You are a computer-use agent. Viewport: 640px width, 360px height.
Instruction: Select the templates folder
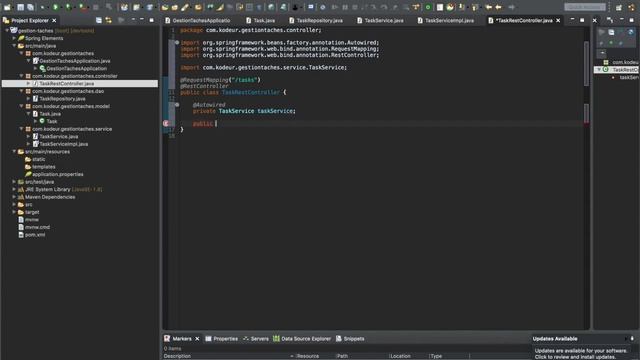click(x=44, y=167)
